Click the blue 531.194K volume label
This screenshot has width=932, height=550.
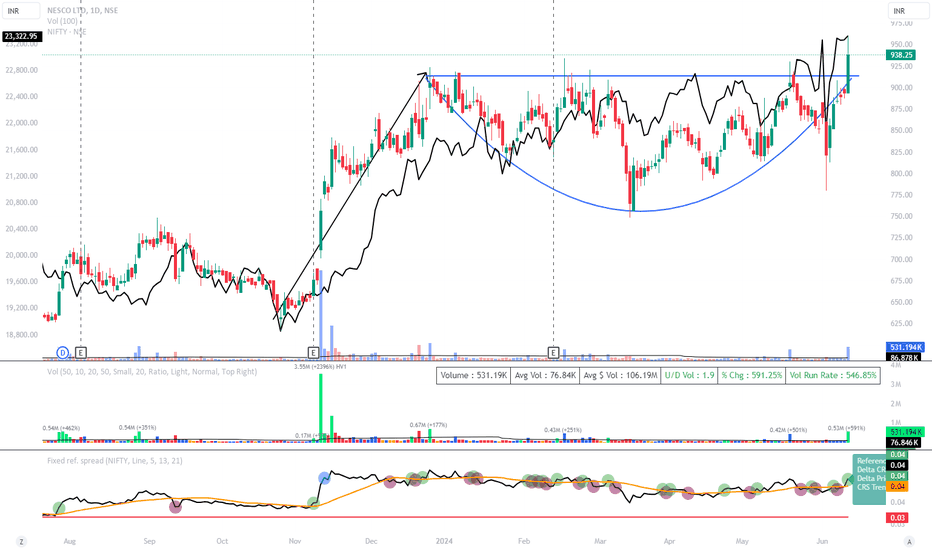point(906,347)
